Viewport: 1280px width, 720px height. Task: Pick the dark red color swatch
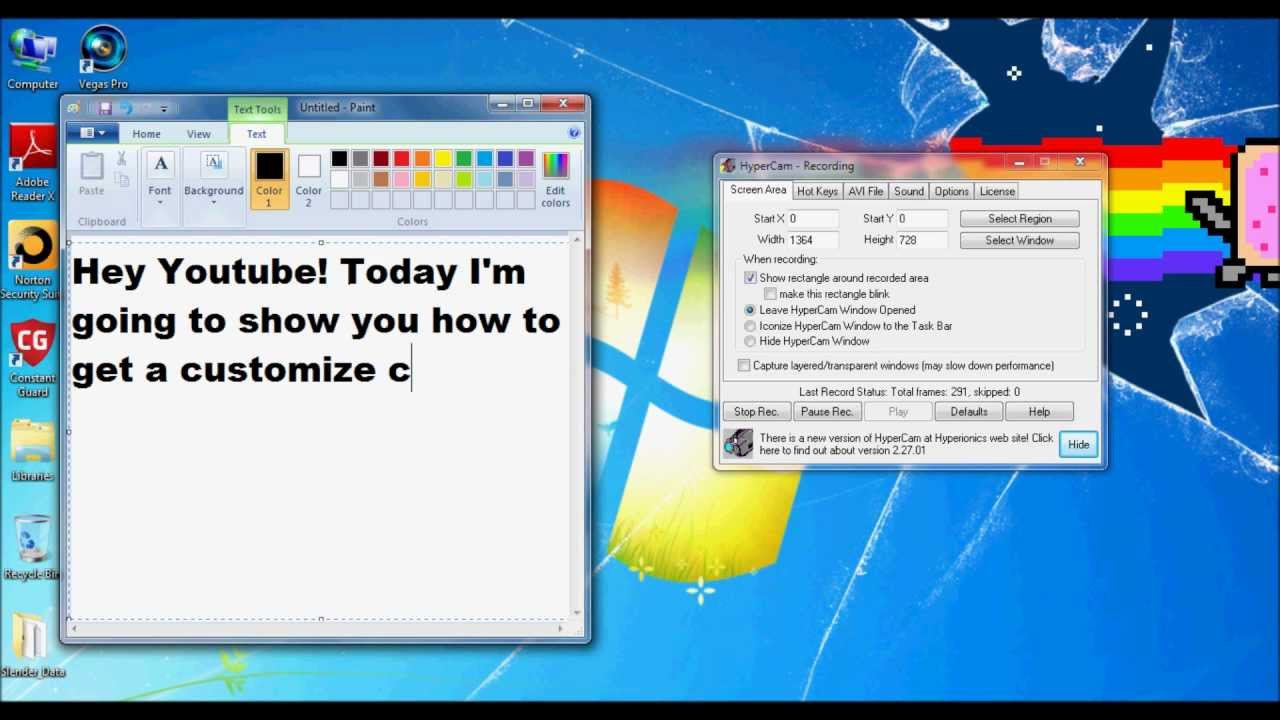381,159
